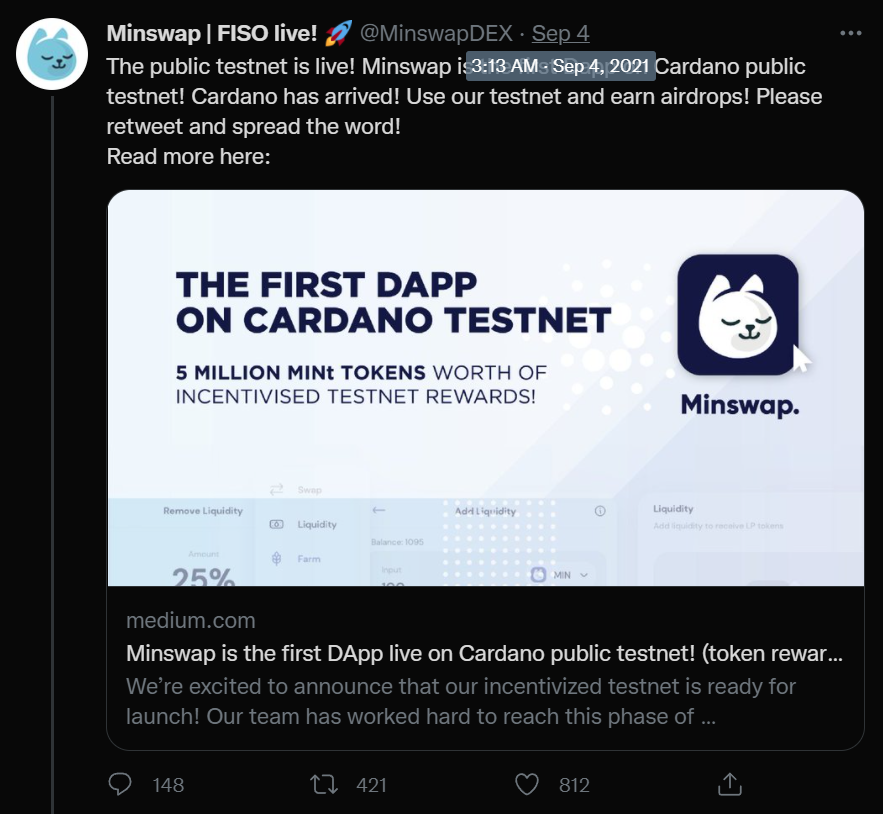Click the "We're excited to announce" card description

(x=460, y=703)
